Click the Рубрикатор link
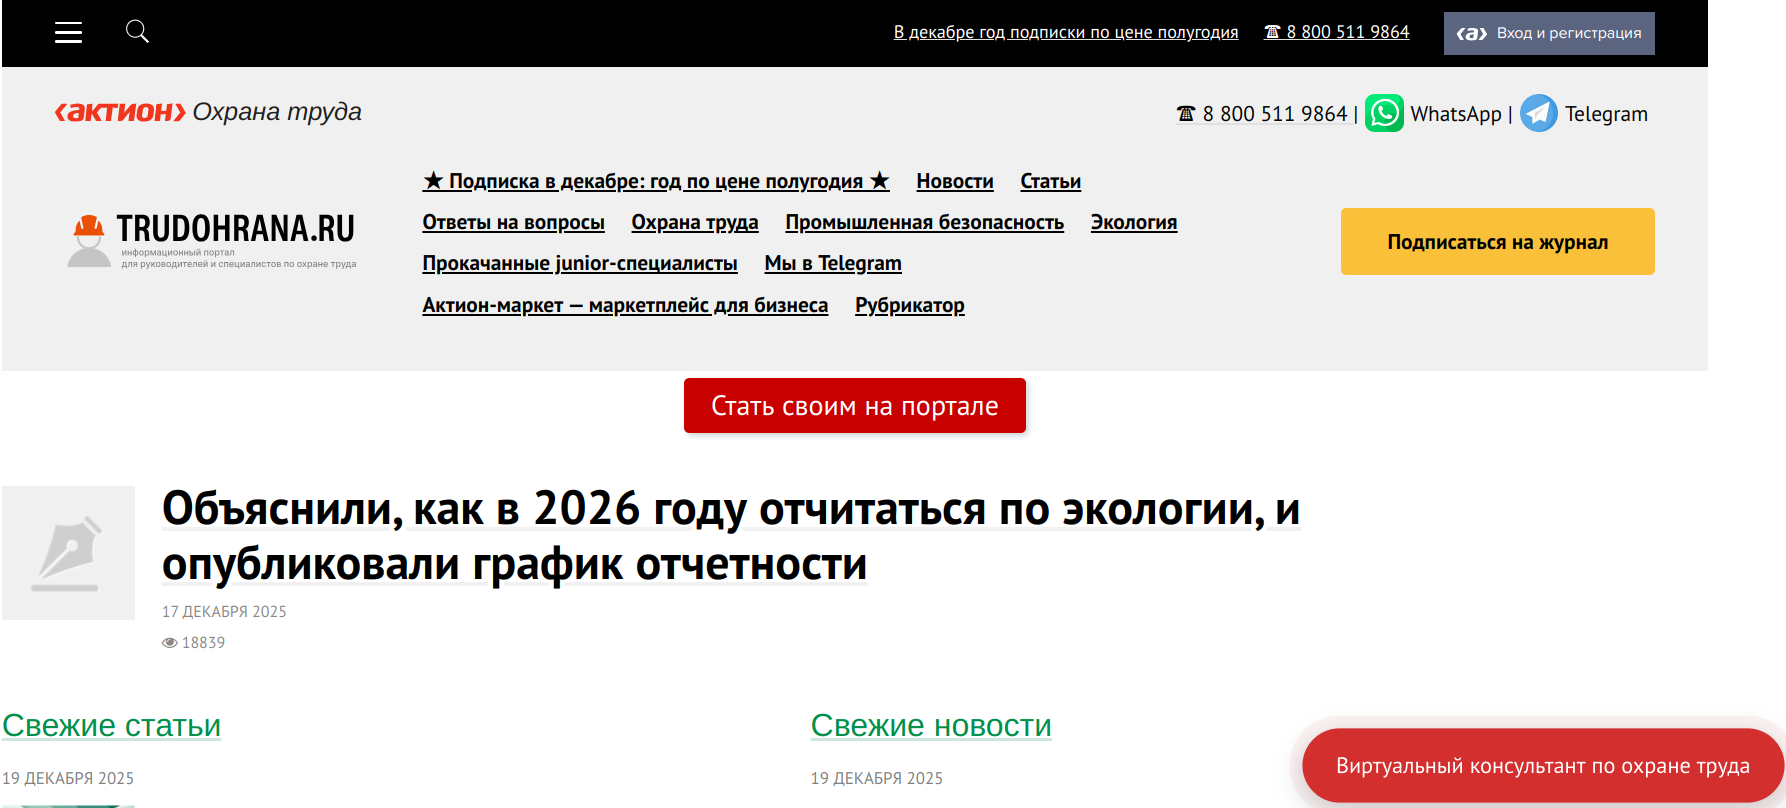 coord(909,305)
